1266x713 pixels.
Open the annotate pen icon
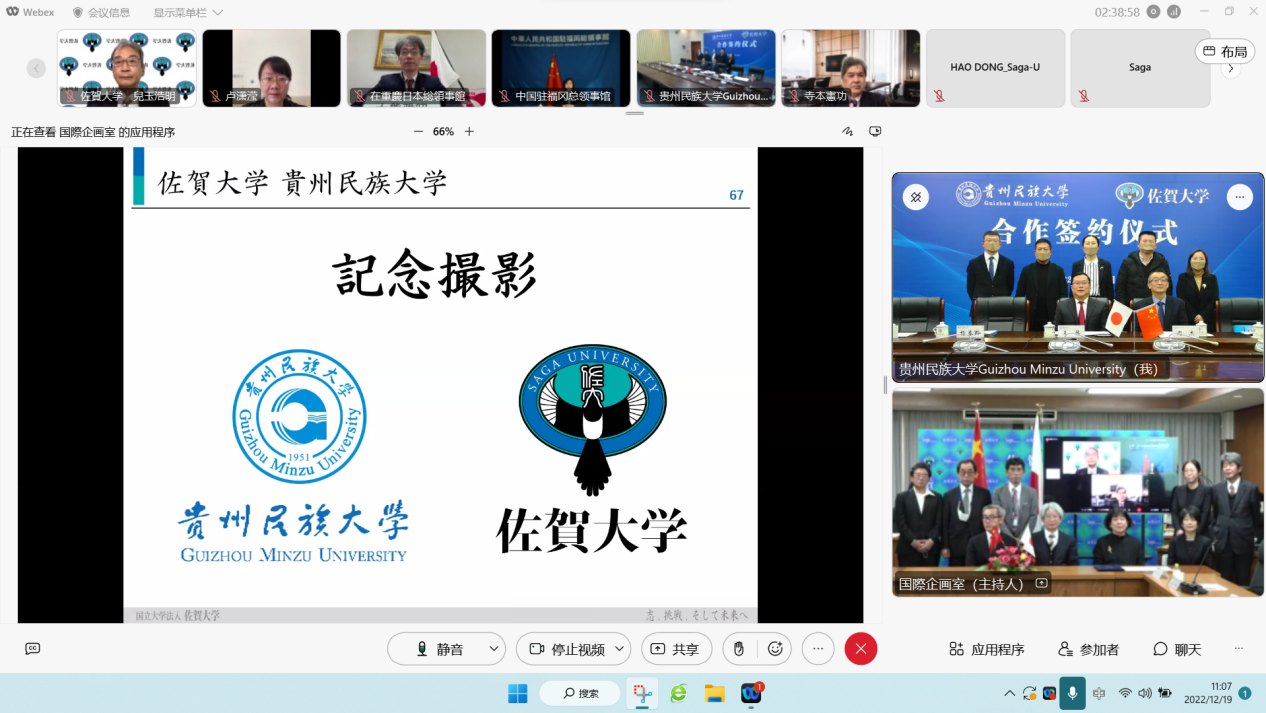click(x=847, y=131)
